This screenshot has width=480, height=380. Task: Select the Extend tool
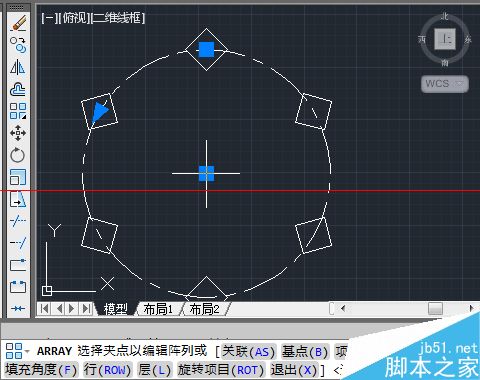18,243
